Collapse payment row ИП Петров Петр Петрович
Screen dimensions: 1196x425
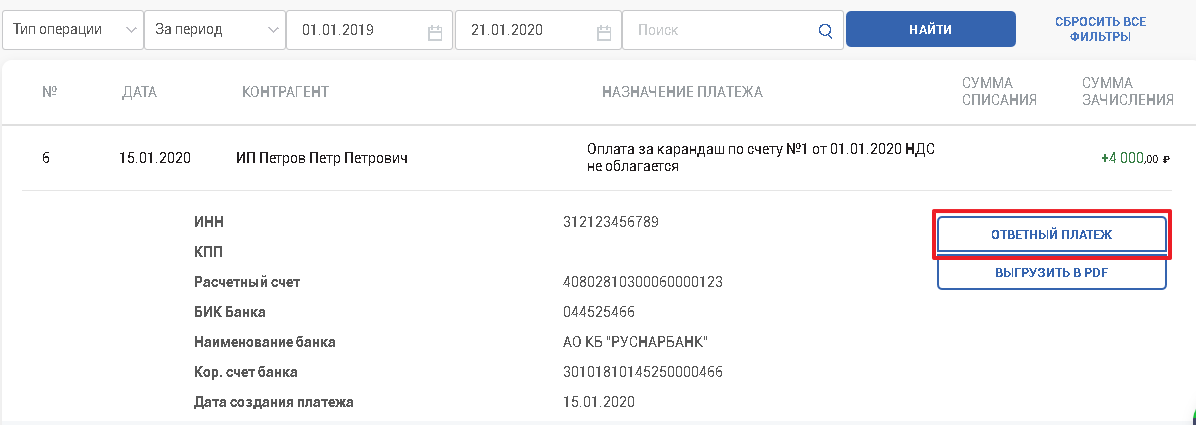tap(598, 159)
